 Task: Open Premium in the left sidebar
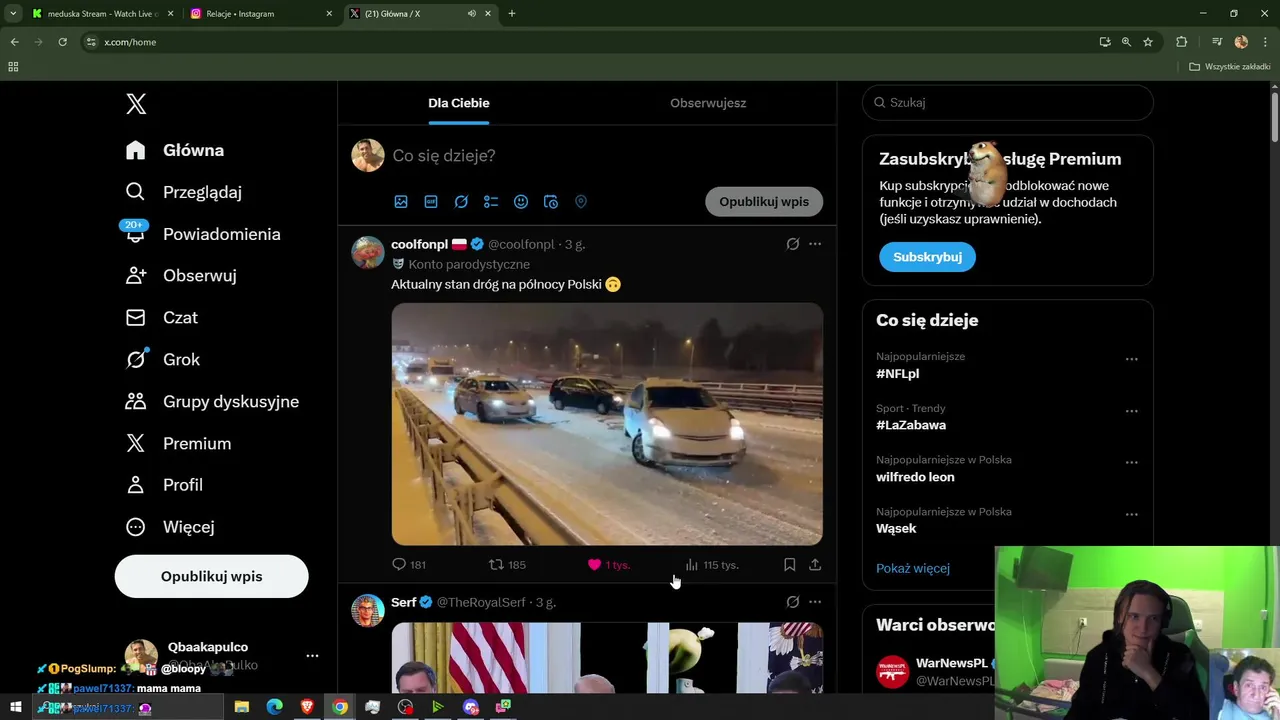pyautogui.click(x=178, y=444)
